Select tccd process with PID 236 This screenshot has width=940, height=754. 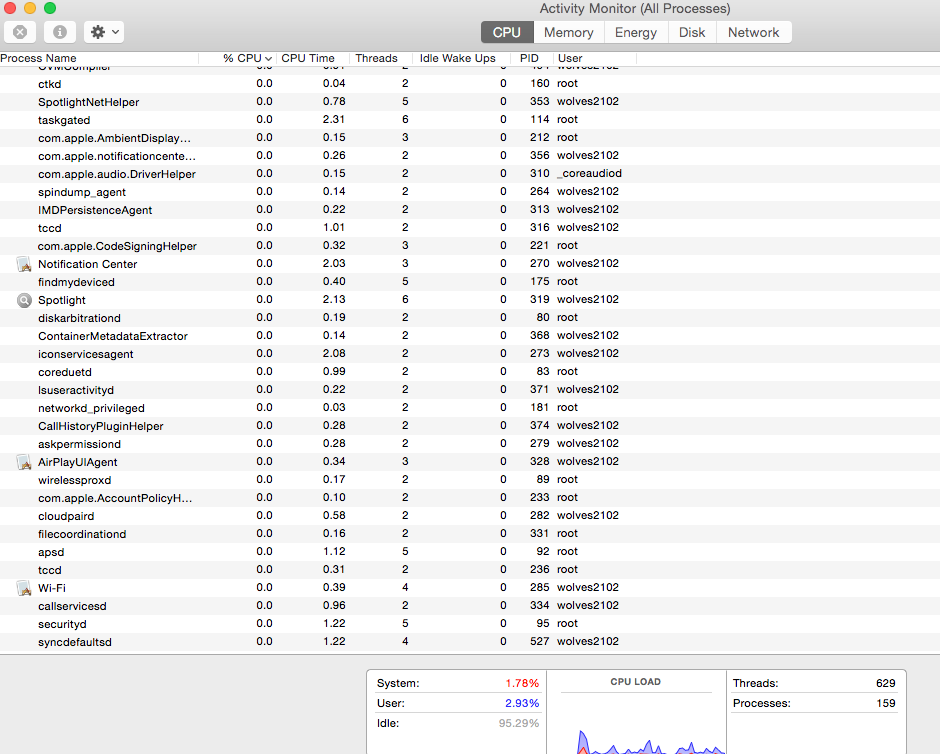pyautogui.click(x=470, y=569)
